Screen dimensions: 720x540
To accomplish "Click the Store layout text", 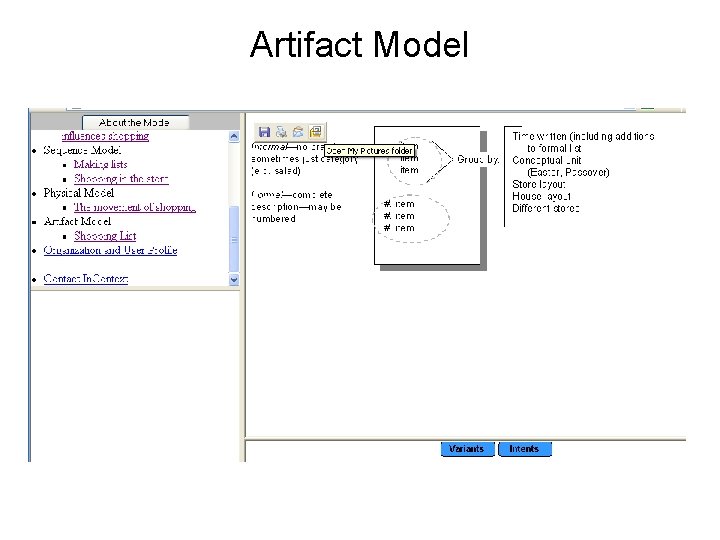I will click(x=539, y=184).
